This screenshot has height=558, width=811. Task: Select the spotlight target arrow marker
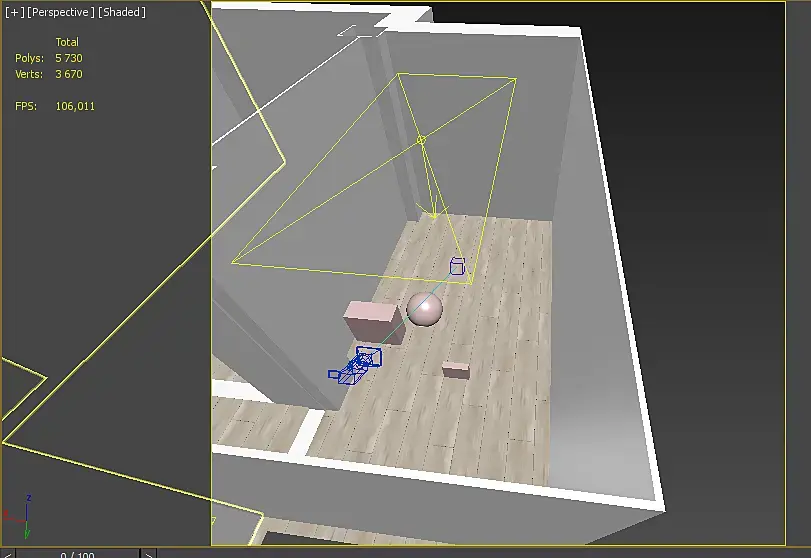[433, 208]
